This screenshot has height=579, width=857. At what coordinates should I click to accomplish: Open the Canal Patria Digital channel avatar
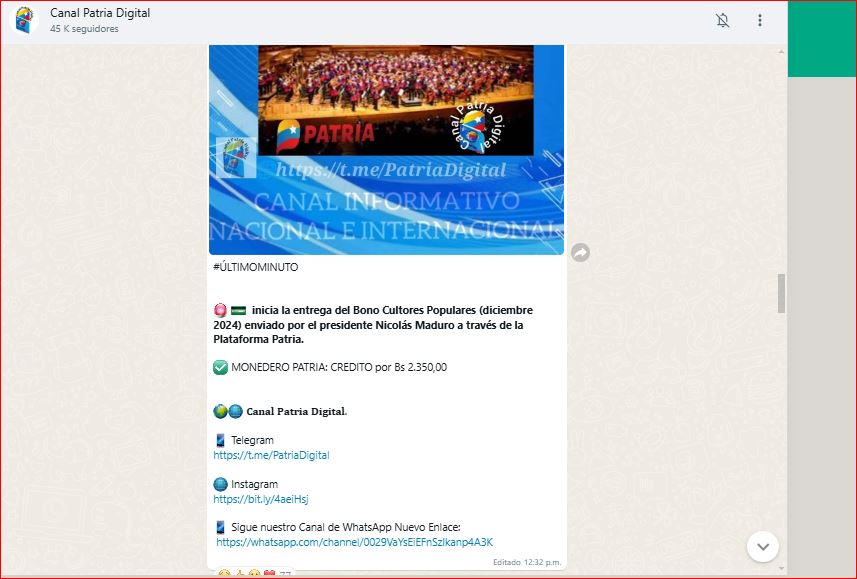(25, 20)
